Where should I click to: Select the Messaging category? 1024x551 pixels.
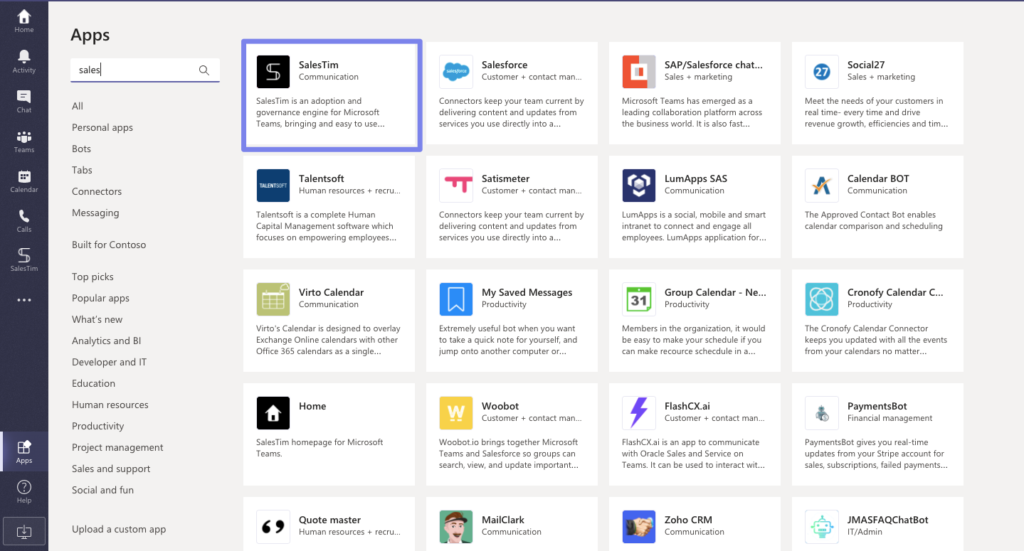click(95, 213)
